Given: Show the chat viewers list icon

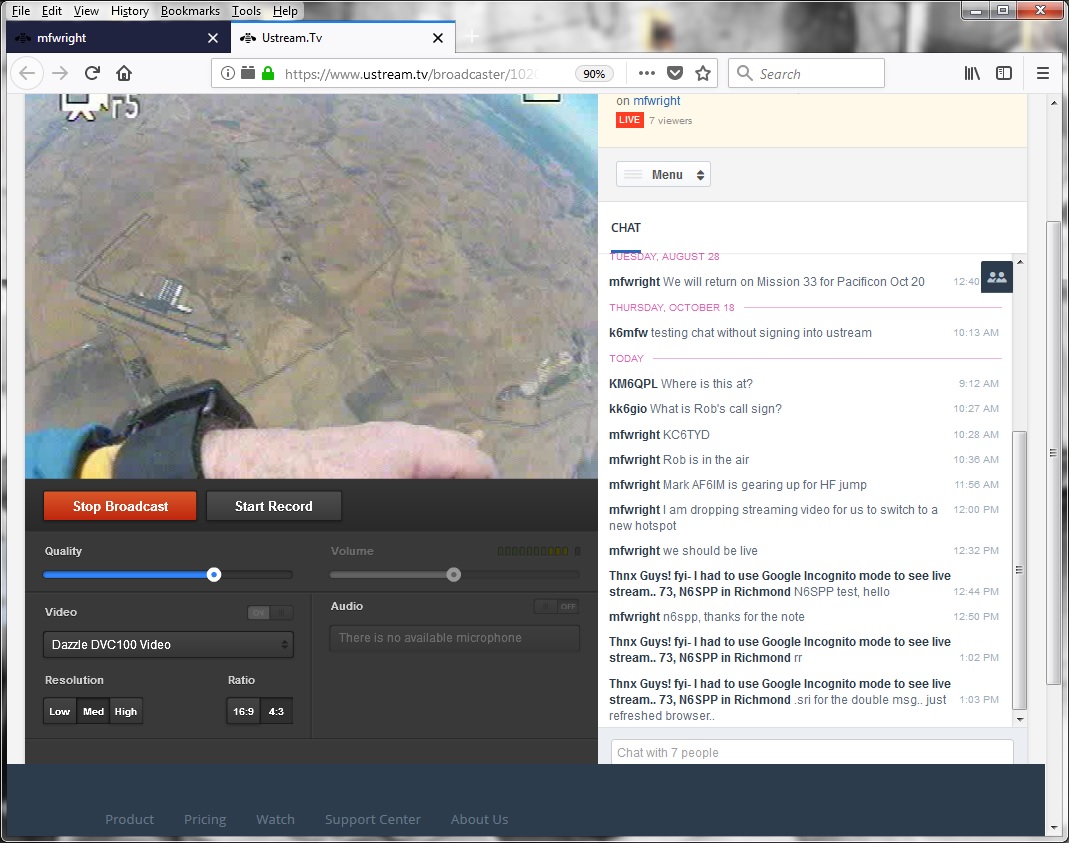Looking at the screenshot, I should pyautogui.click(x=996, y=278).
